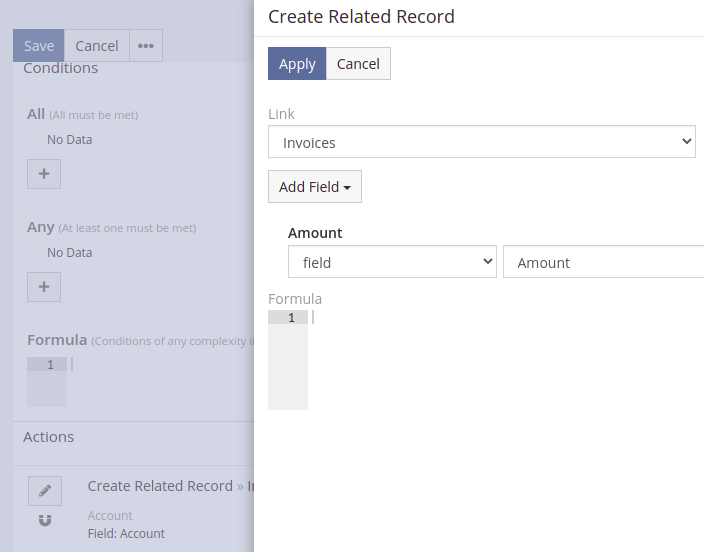This screenshot has height=552, width=704.
Task: Click the Amount value selector box
Action: (x=602, y=262)
